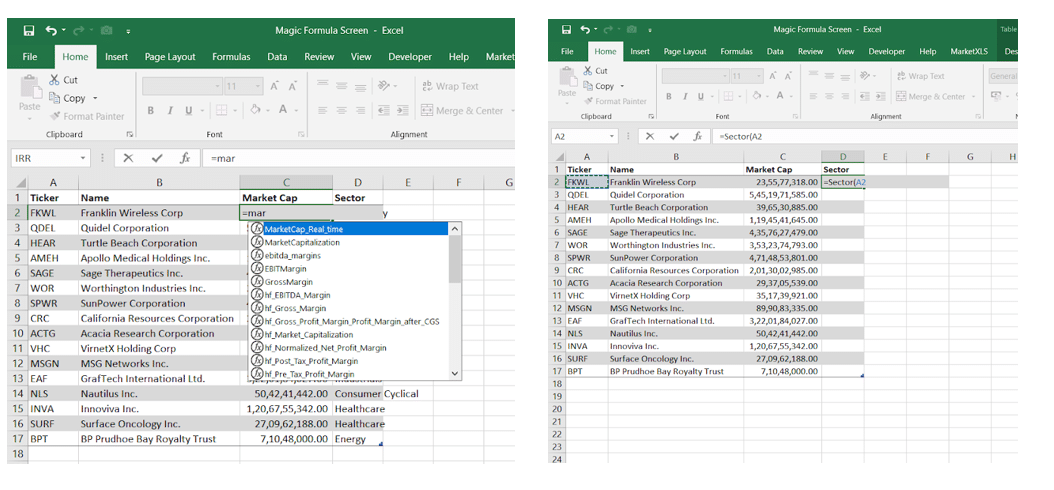Click formula bar showing =mar
Screen dimensions: 1054x490
tap(358, 159)
